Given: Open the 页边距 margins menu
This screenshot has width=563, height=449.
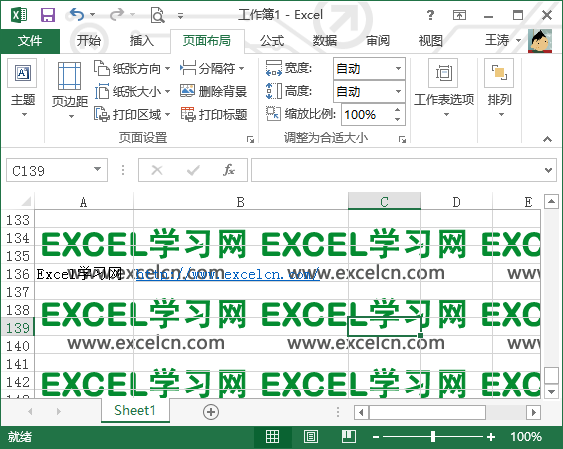Looking at the screenshot, I should tap(70, 90).
